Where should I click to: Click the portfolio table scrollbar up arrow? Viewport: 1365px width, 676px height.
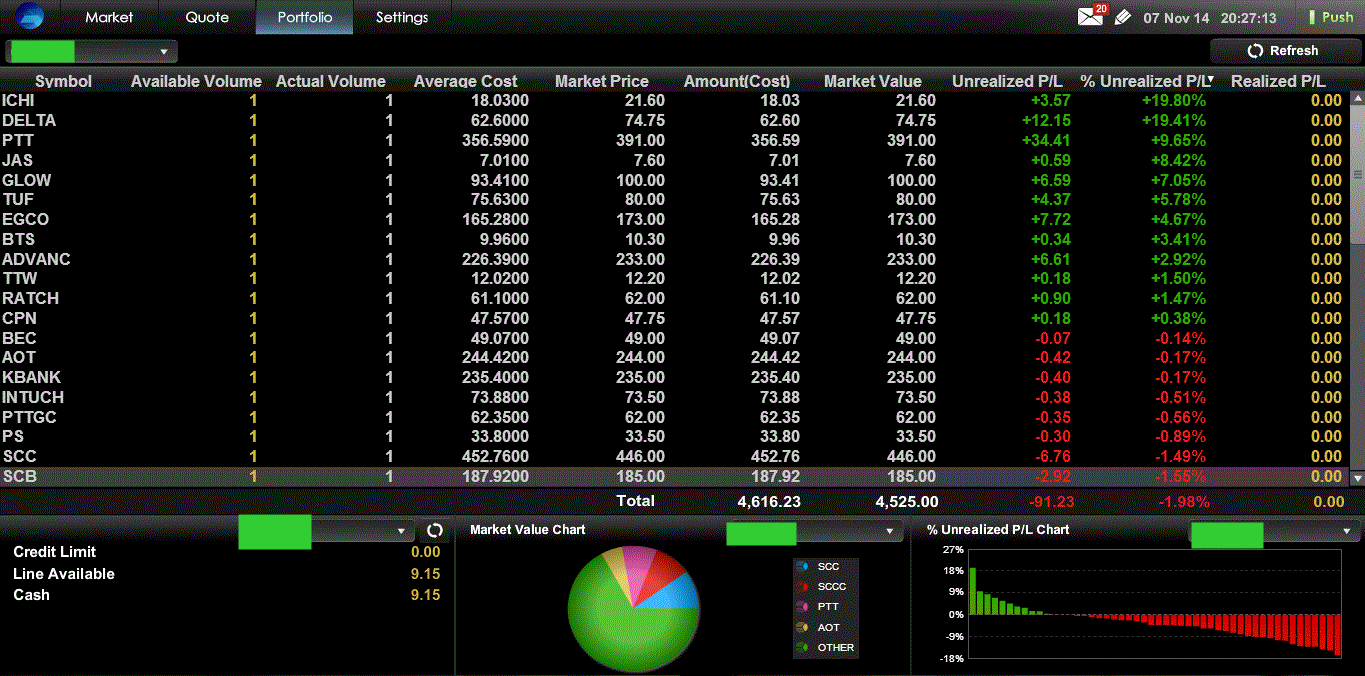coord(1357,98)
